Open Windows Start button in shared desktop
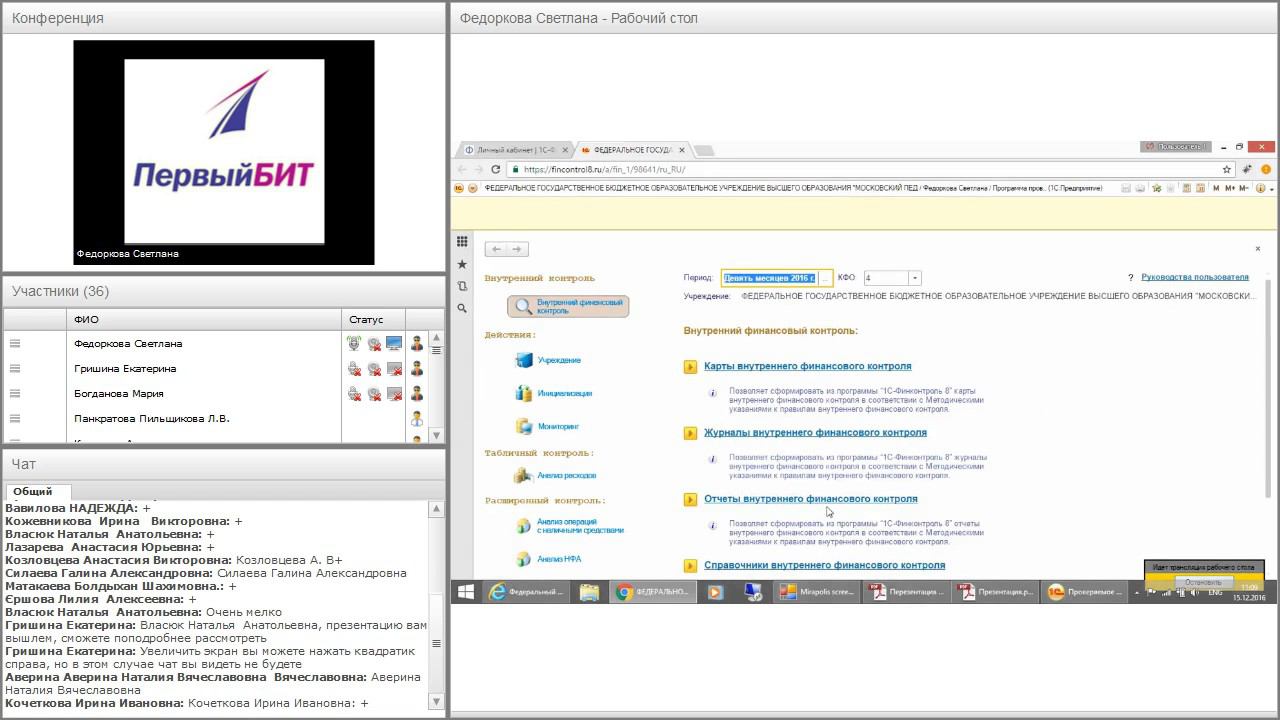Image resolution: width=1280 pixels, height=720 pixels. click(466, 592)
